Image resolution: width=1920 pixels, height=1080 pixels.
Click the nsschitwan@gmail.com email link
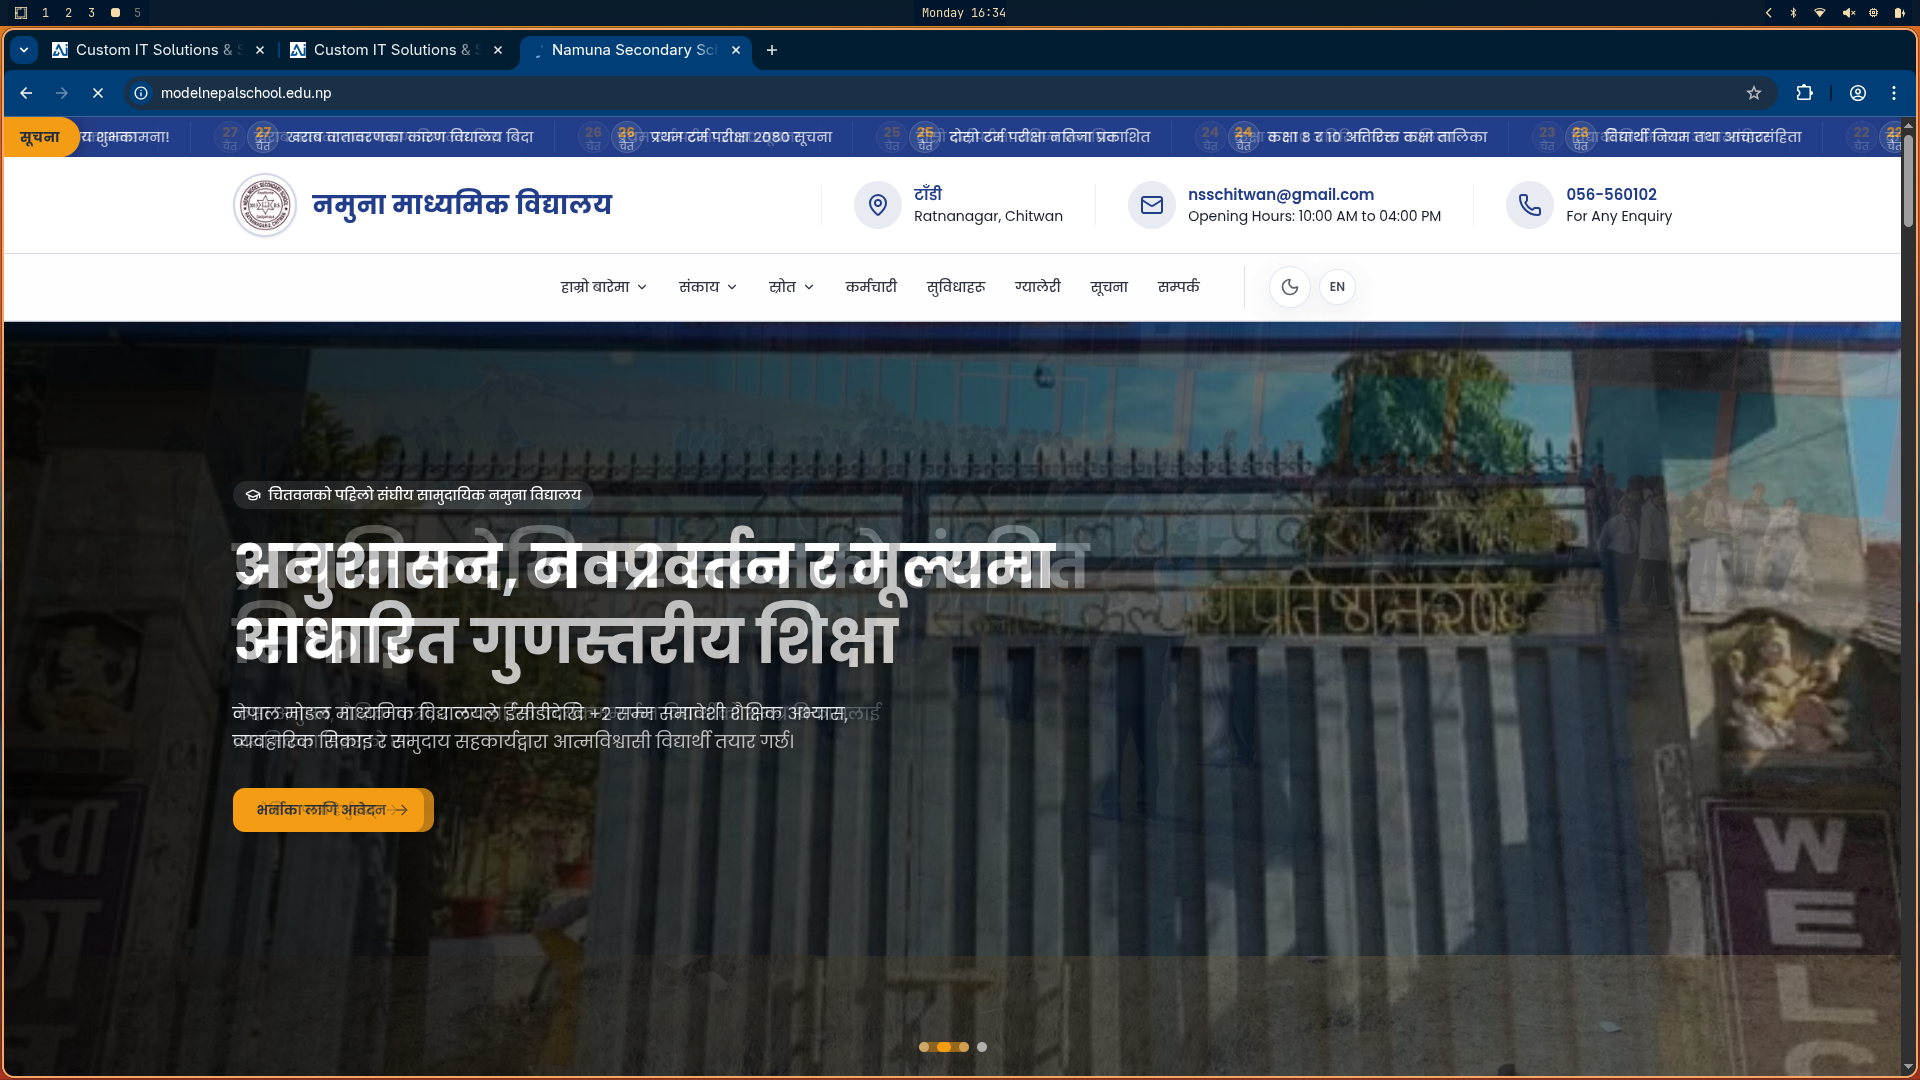[x=1280, y=194]
